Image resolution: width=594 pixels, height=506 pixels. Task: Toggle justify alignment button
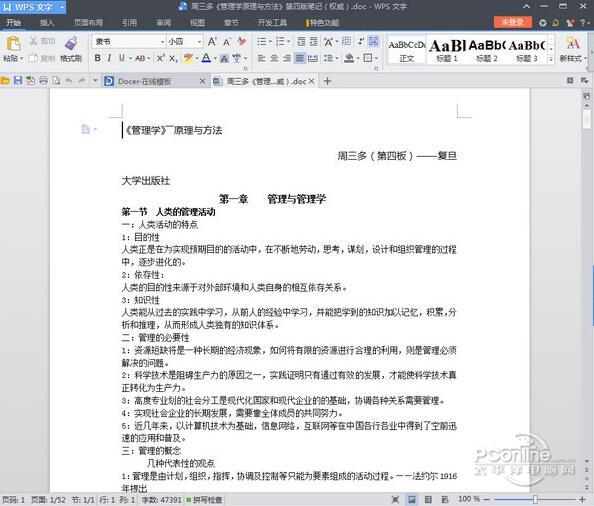pos(300,58)
